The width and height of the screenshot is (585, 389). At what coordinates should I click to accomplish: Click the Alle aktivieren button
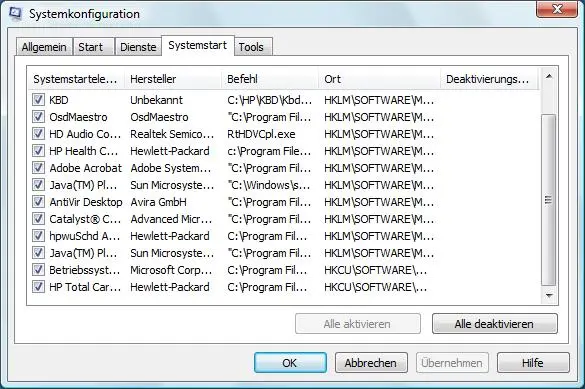point(357,324)
